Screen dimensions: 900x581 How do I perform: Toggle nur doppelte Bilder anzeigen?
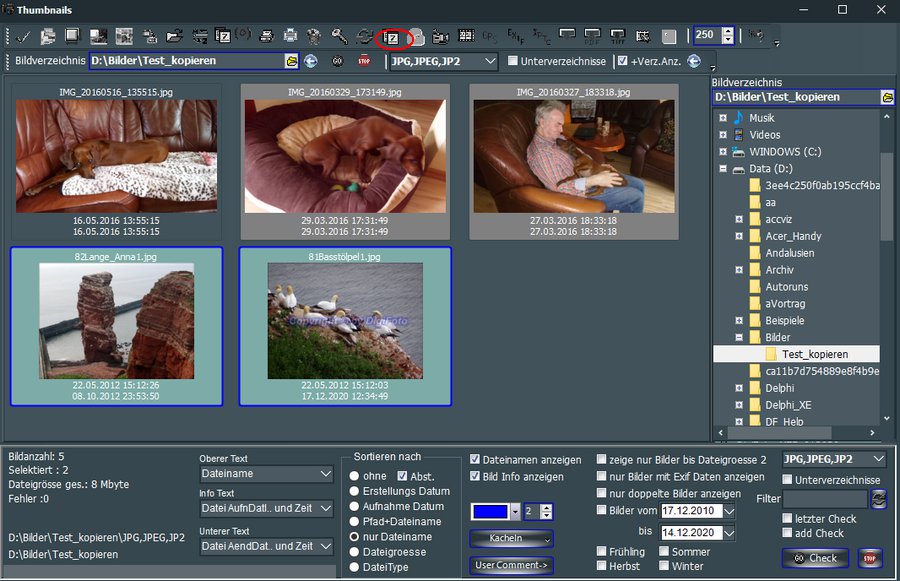tap(601, 494)
